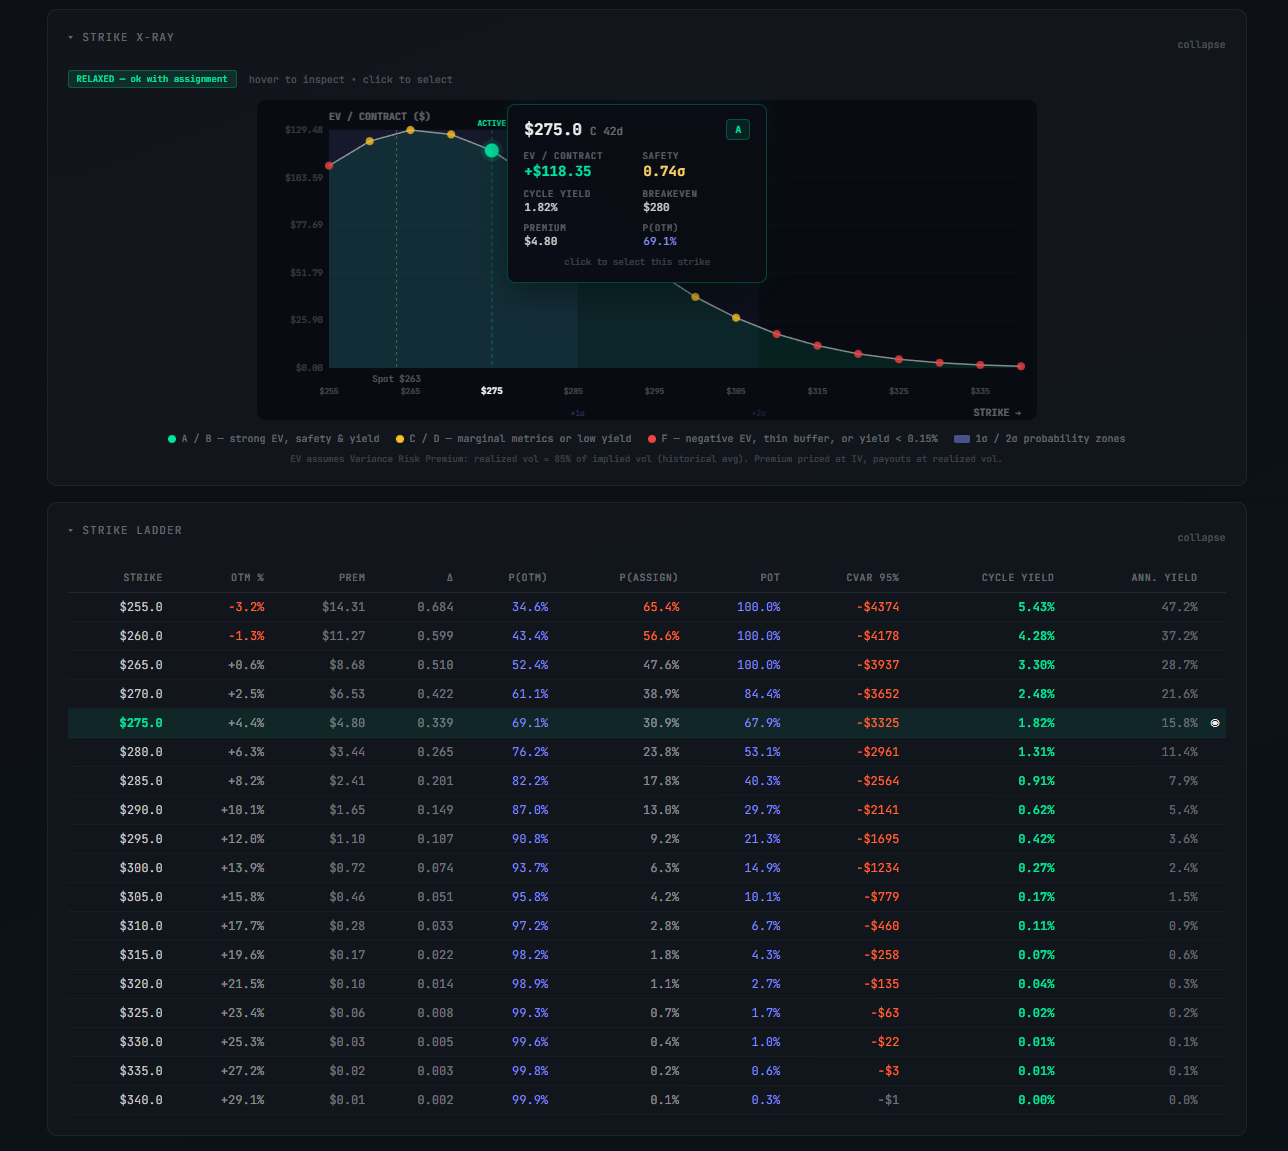Click the blue 1σ / 2σ zone color swatch

(963, 438)
